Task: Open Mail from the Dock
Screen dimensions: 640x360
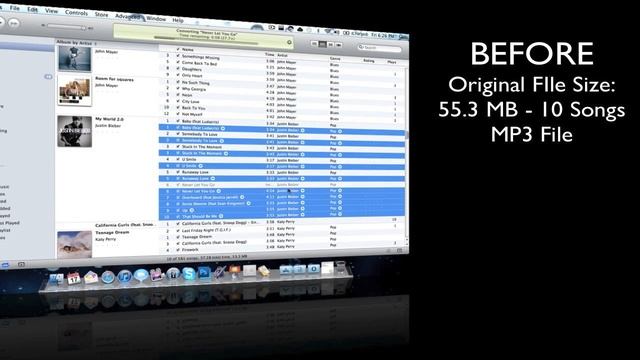Action: tap(91, 278)
